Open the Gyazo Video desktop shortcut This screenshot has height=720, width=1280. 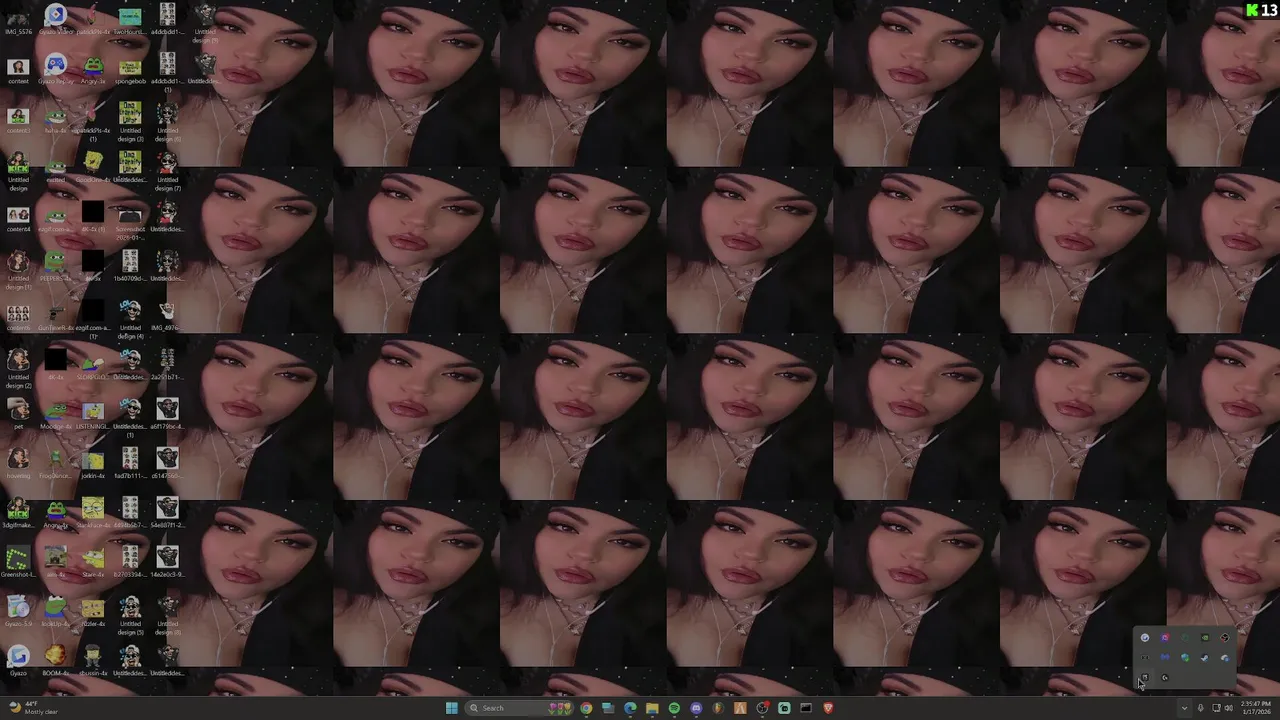pyautogui.click(x=56, y=20)
